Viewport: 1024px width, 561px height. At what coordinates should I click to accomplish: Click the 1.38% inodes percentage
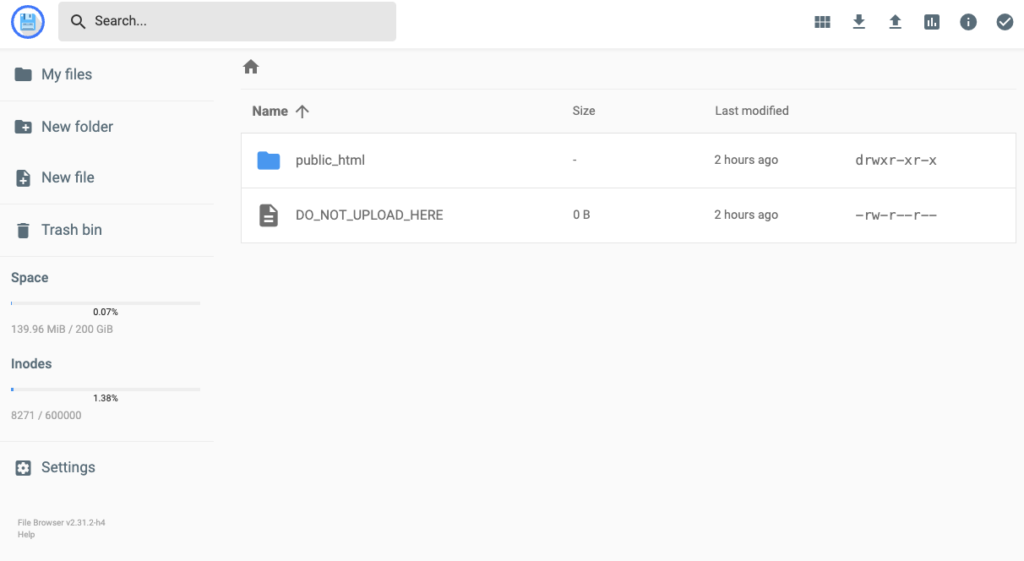pos(105,398)
